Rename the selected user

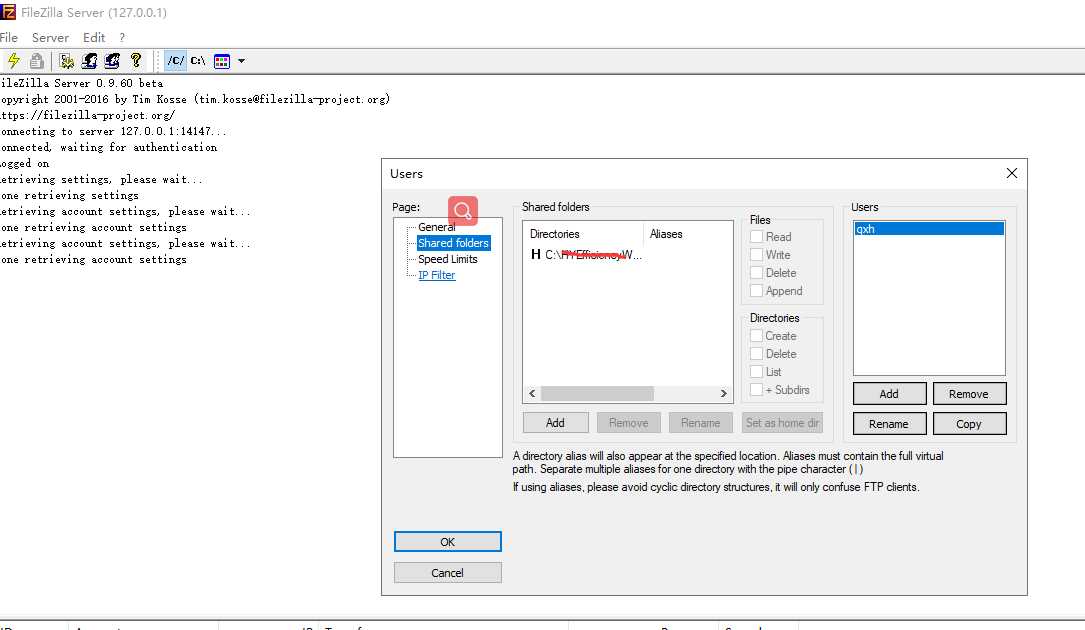click(889, 424)
